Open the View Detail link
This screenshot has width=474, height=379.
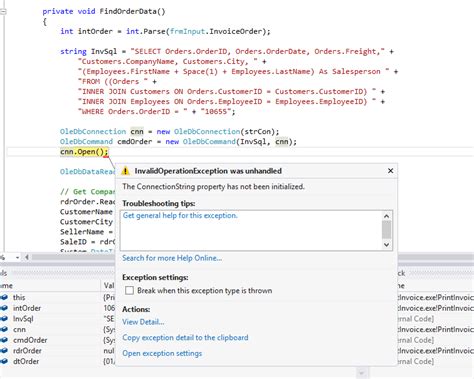pos(143,322)
